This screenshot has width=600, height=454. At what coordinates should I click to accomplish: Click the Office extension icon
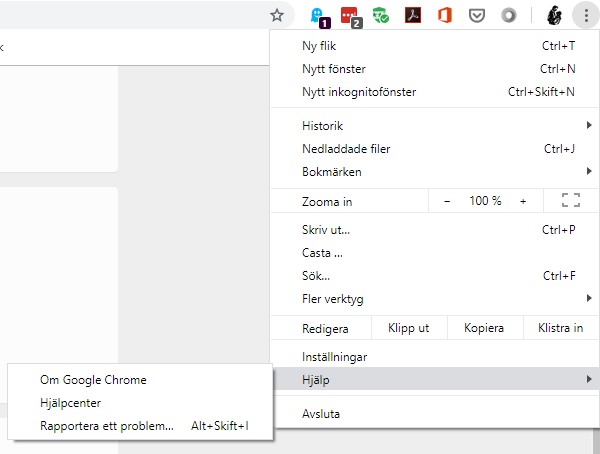coord(445,15)
